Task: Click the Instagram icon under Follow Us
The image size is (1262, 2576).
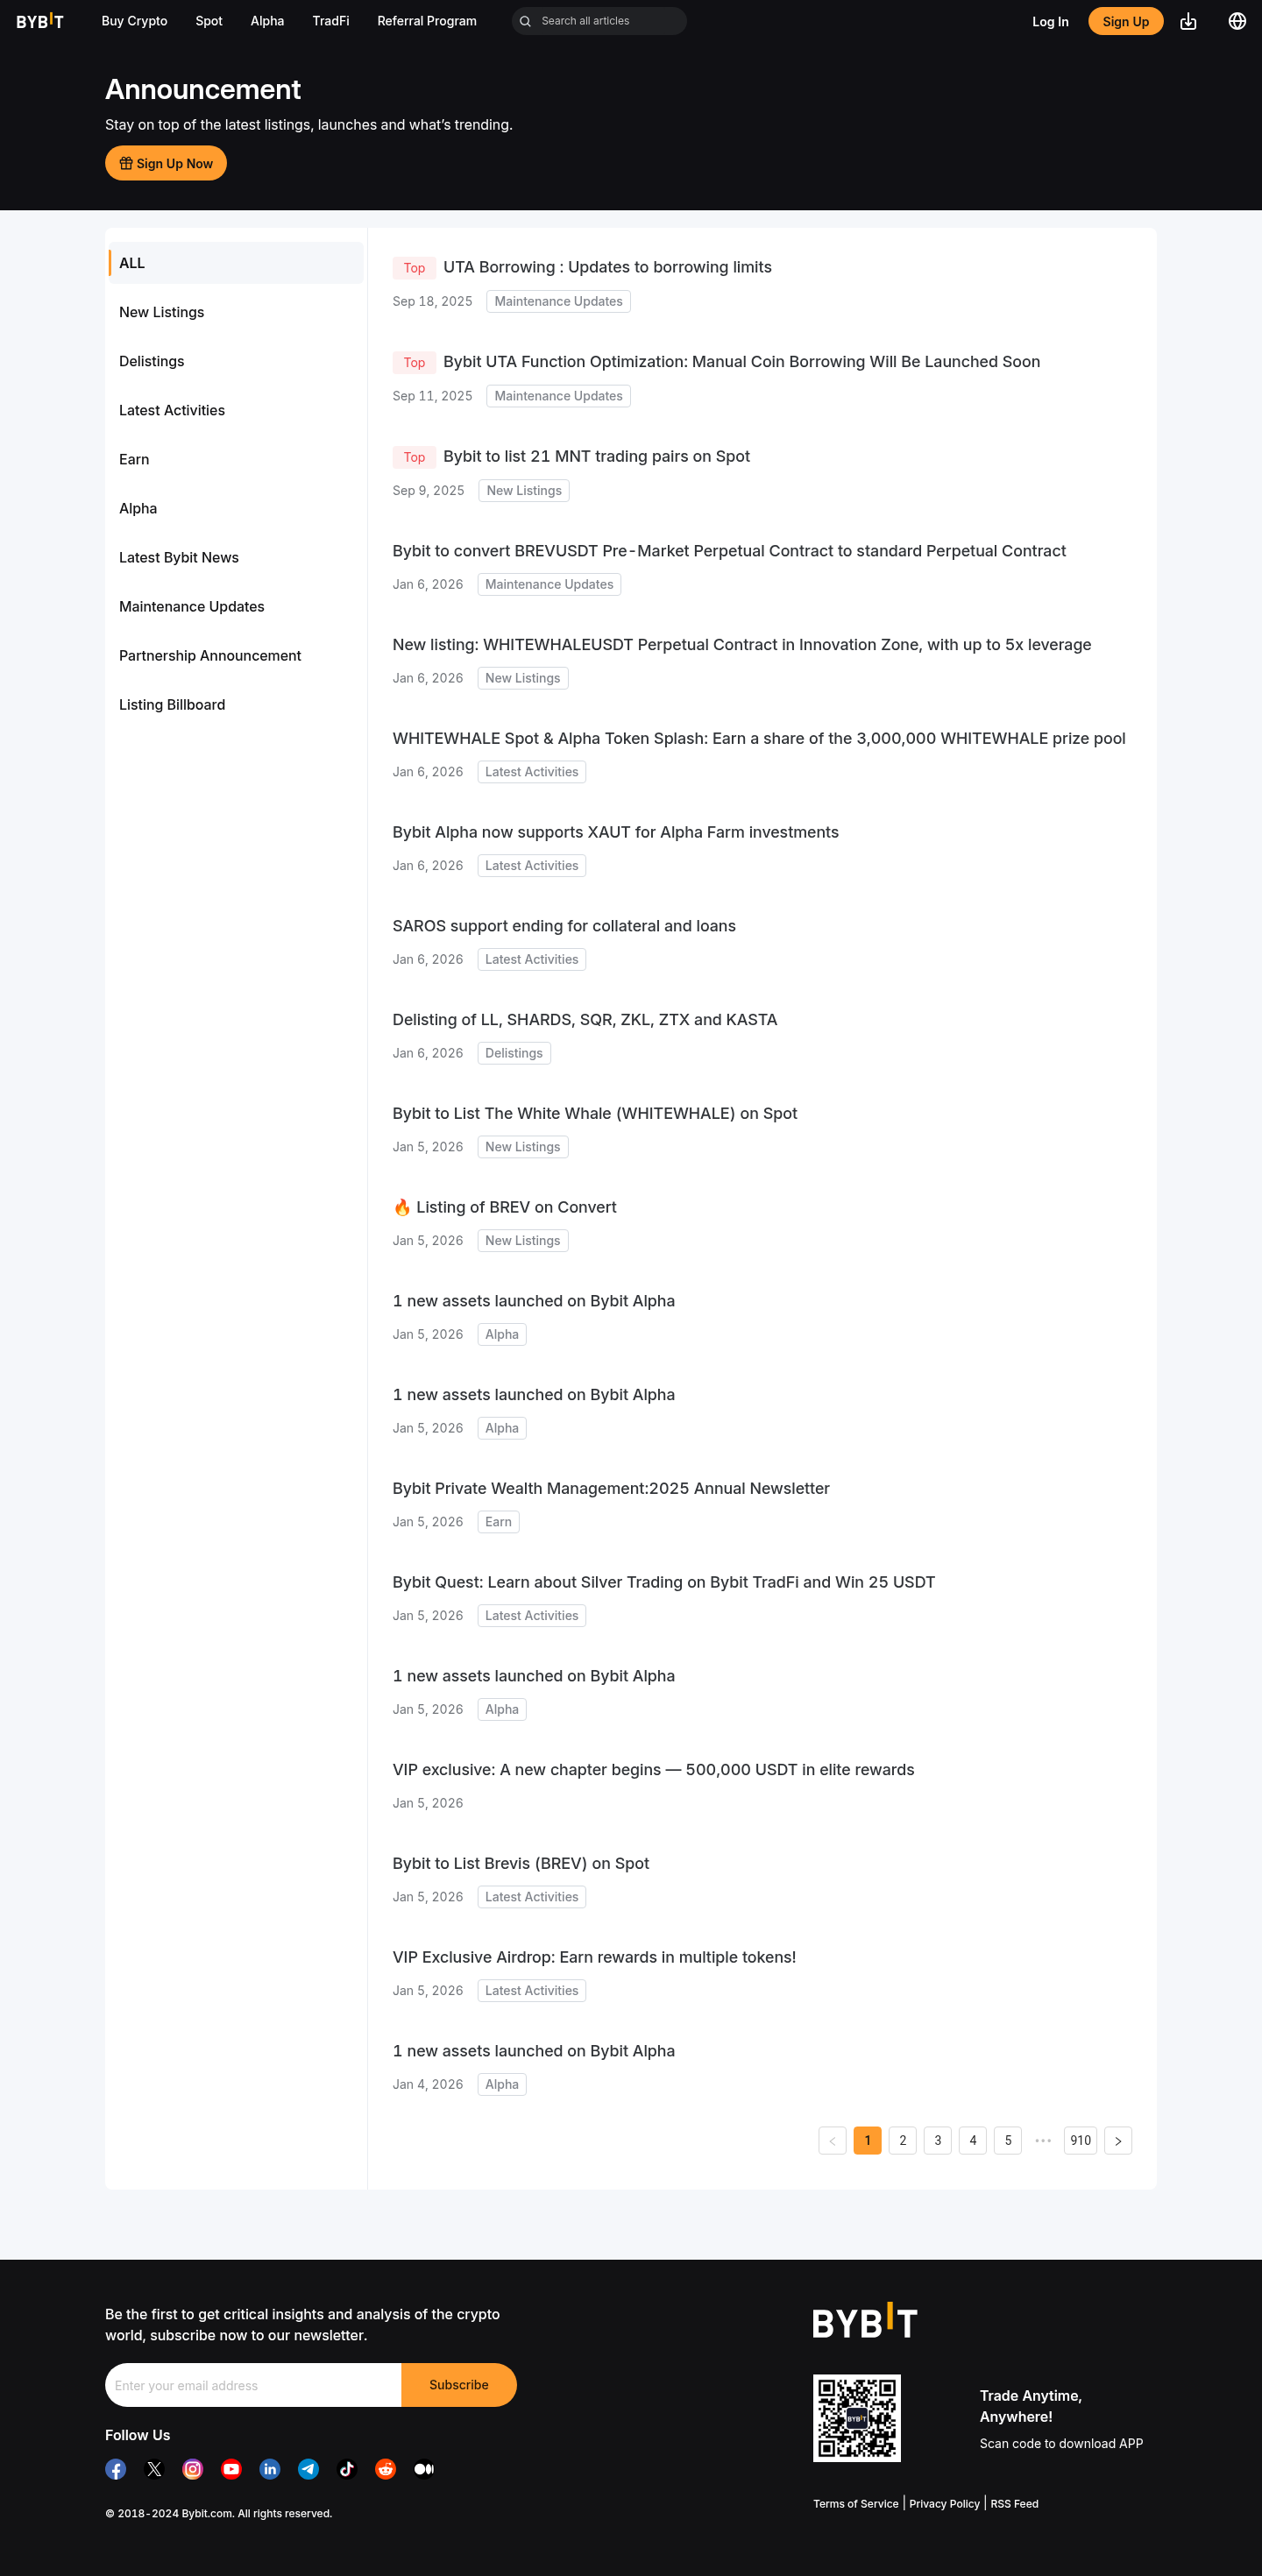Action: click(x=192, y=2469)
